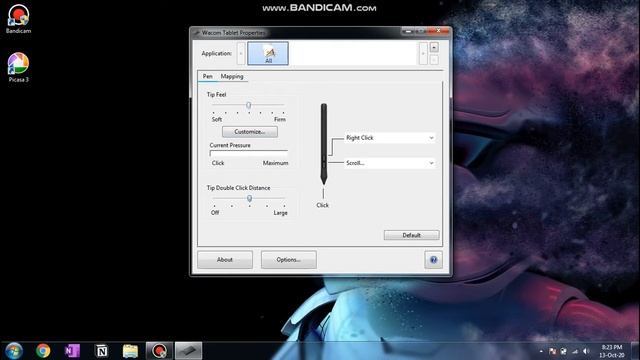Launch Google Chrome from the taskbar

pyautogui.click(x=43, y=351)
